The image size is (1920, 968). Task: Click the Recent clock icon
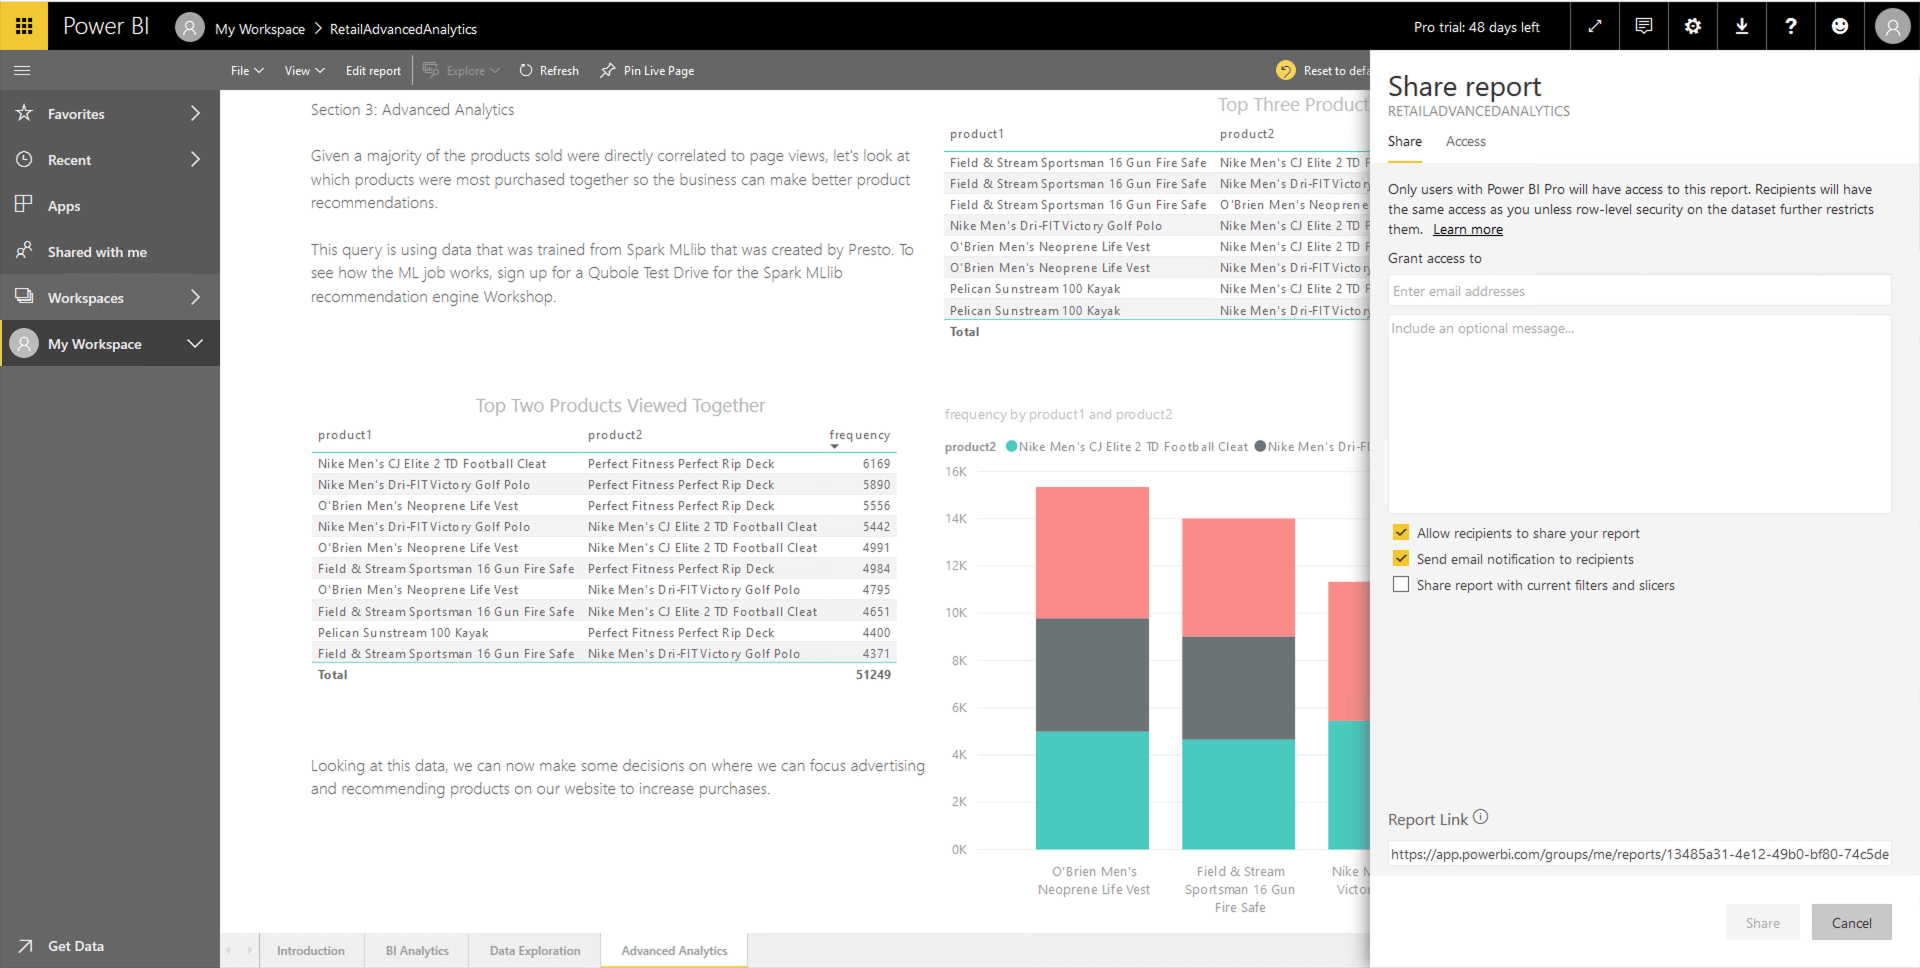click(x=24, y=159)
